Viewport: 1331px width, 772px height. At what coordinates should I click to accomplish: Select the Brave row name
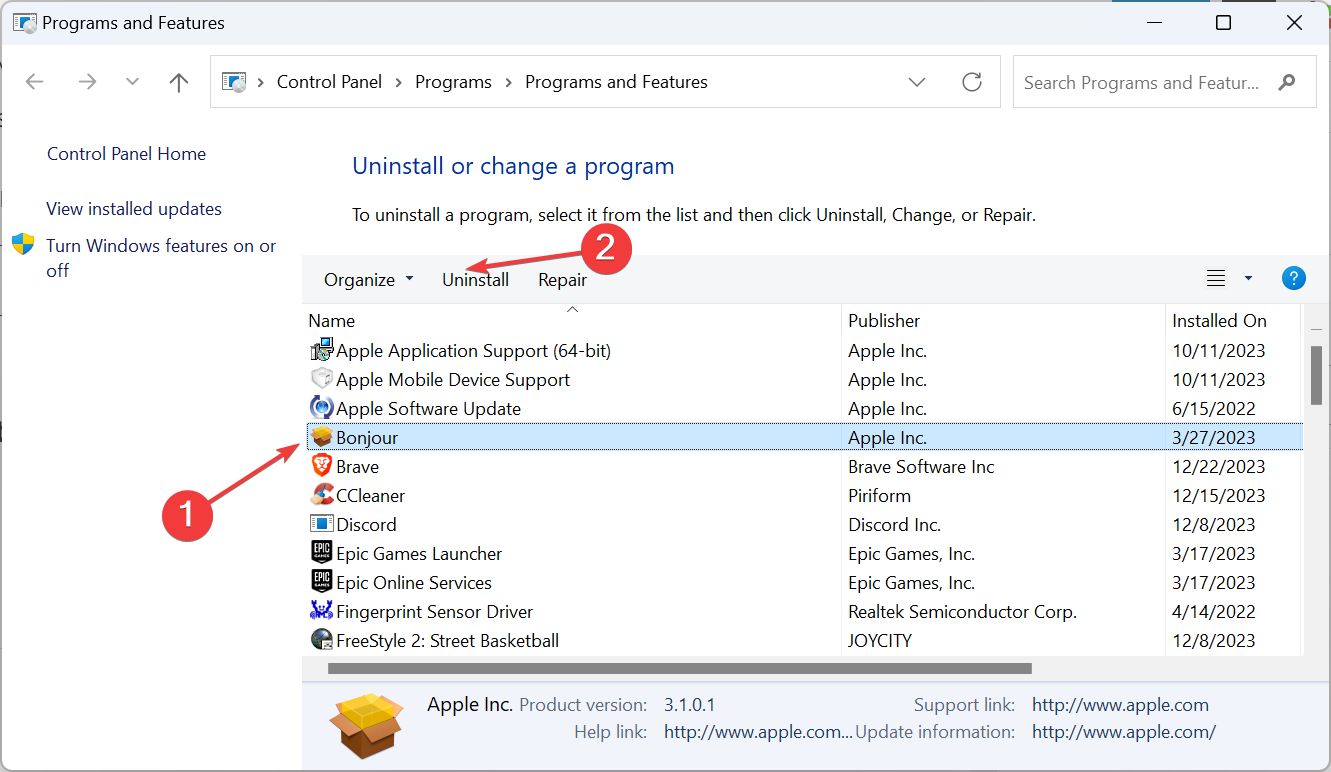click(x=357, y=467)
